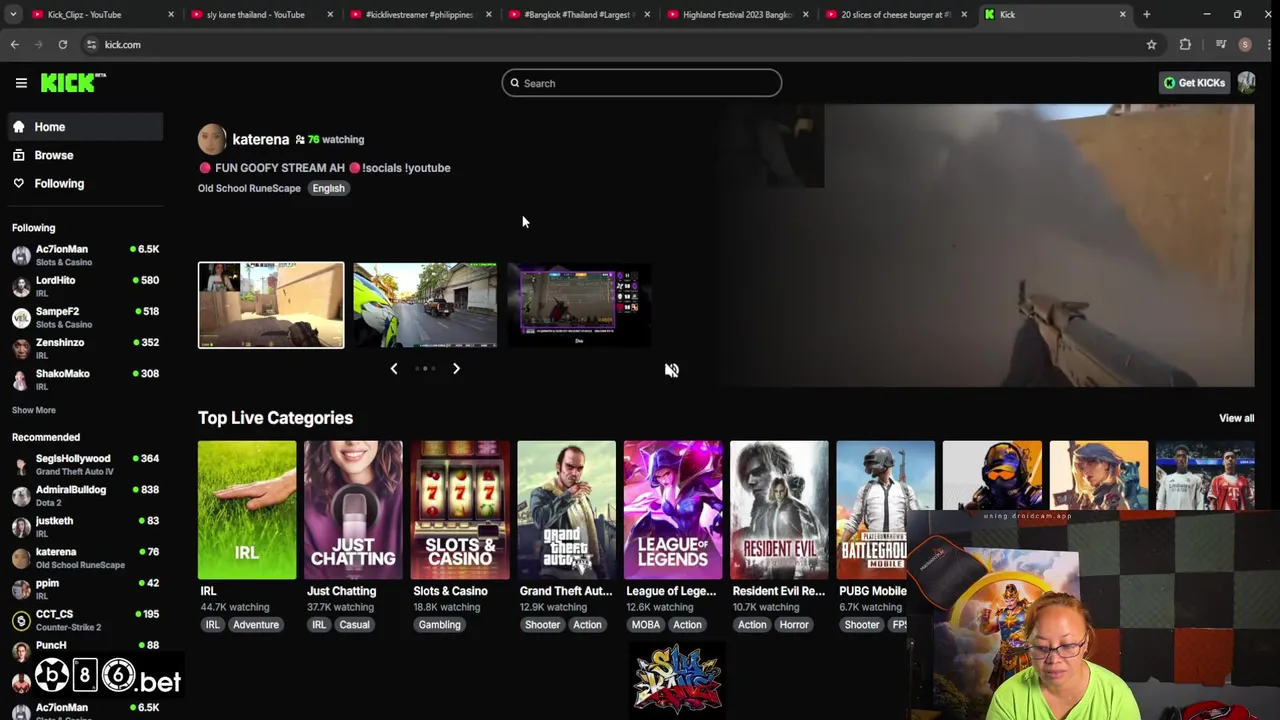Switch to sly kane thailand YouTube tab
This screenshot has height=720, width=1280.
(262, 14)
